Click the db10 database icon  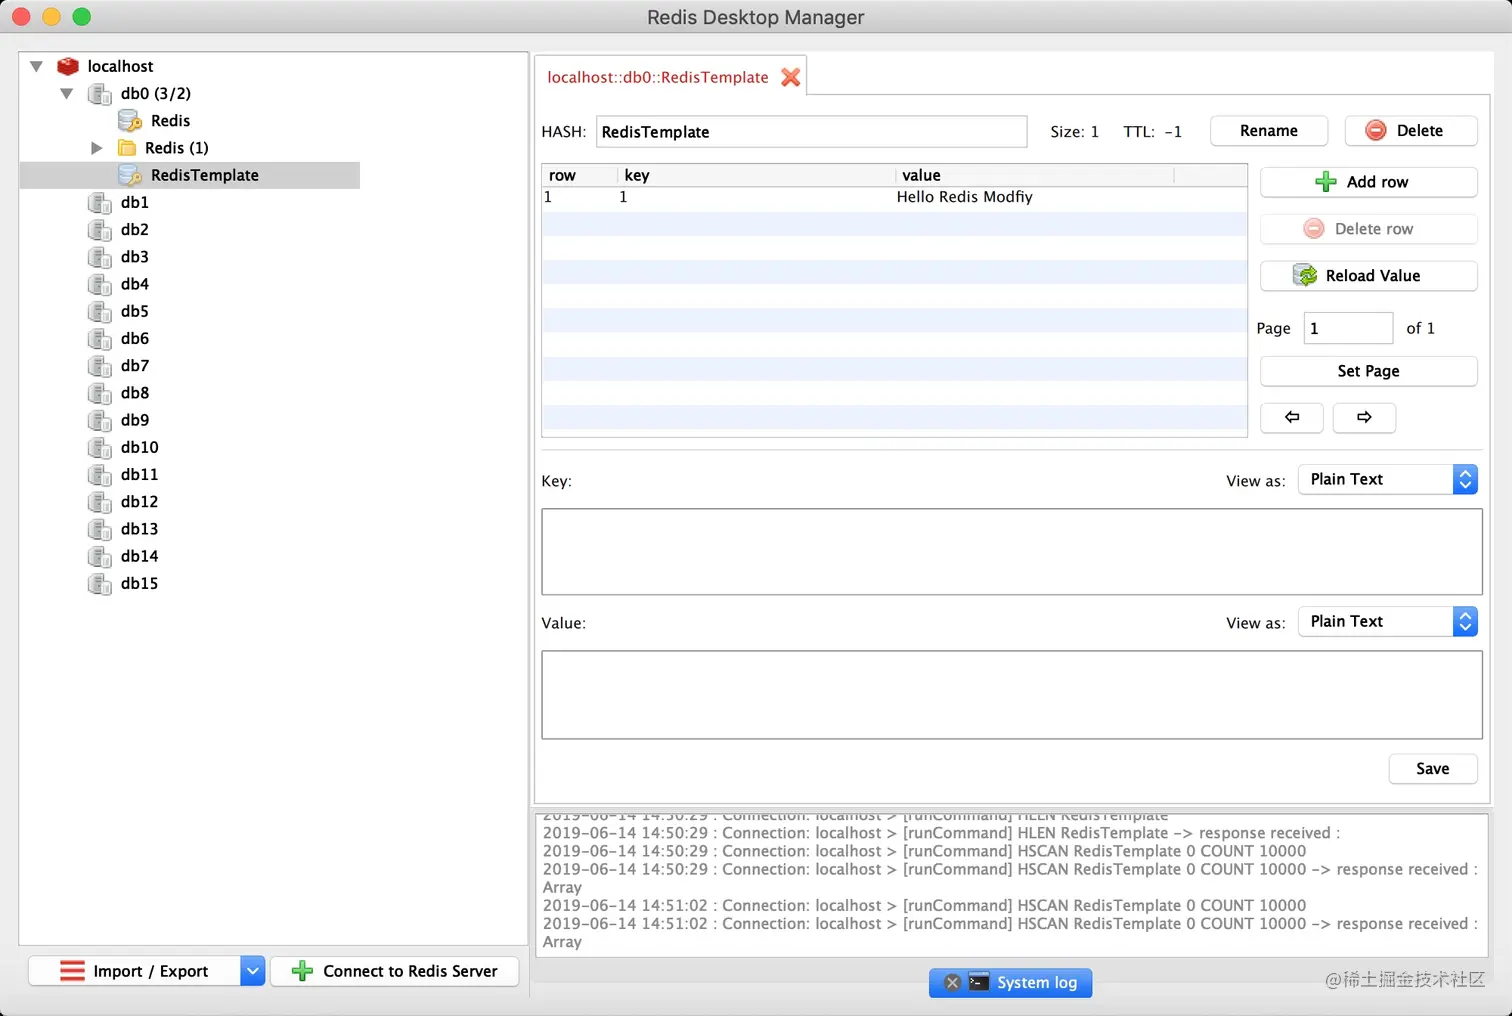(x=100, y=447)
